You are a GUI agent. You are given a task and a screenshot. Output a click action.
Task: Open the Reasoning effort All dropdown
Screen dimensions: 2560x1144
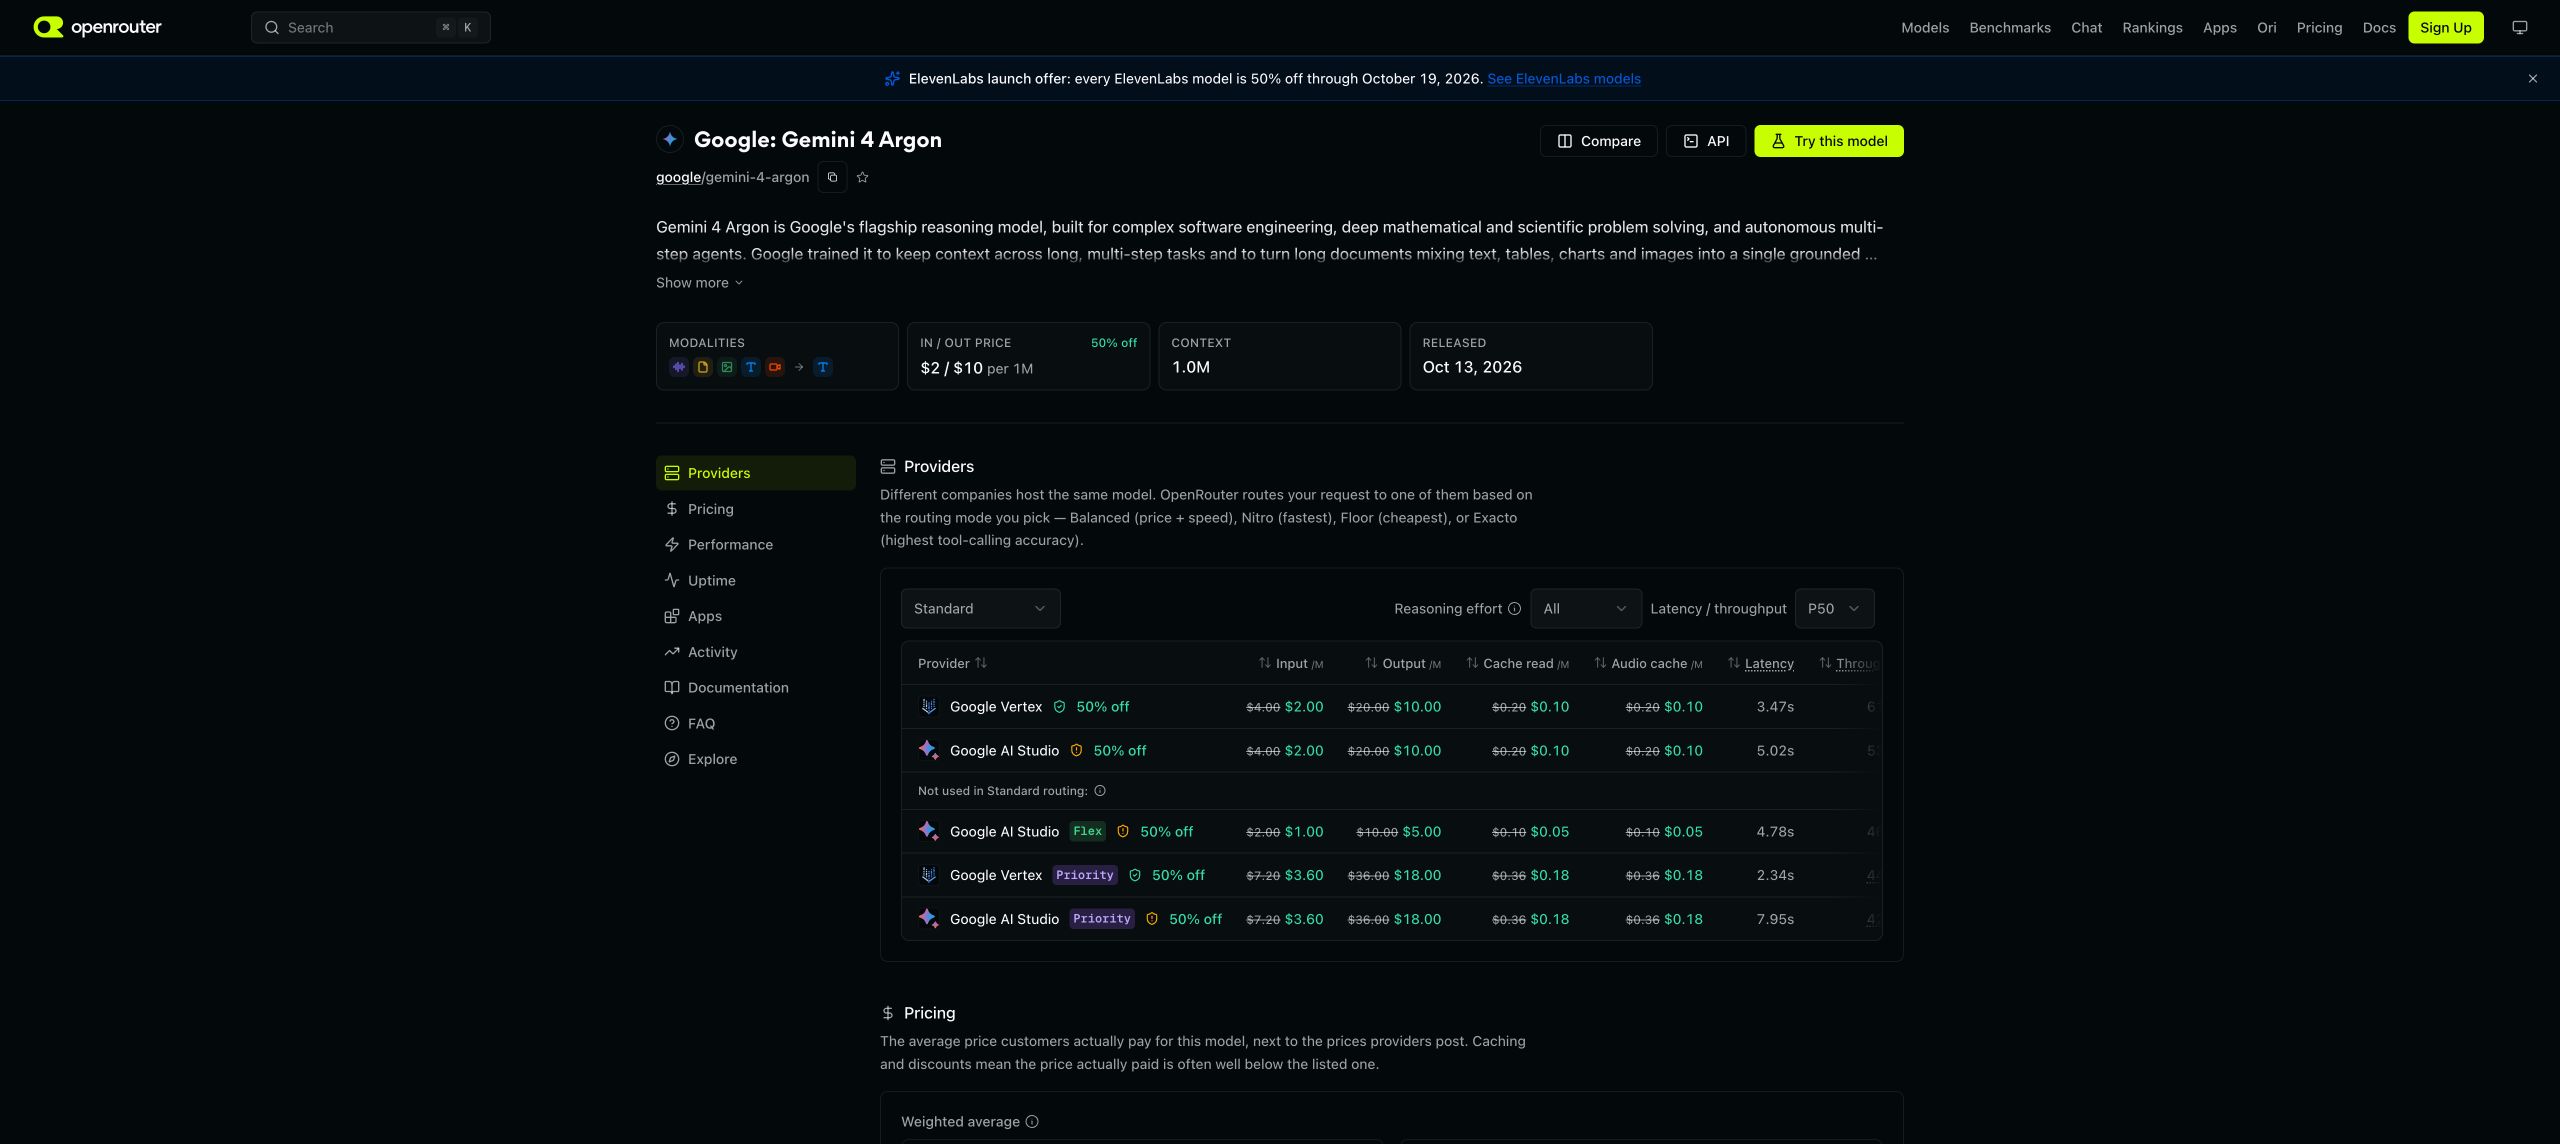click(1585, 609)
